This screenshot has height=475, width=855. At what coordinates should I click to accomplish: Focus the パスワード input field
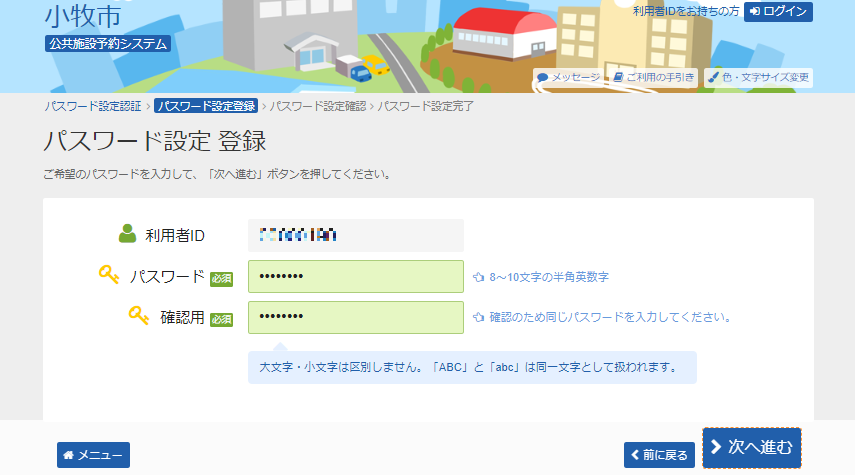pos(355,276)
